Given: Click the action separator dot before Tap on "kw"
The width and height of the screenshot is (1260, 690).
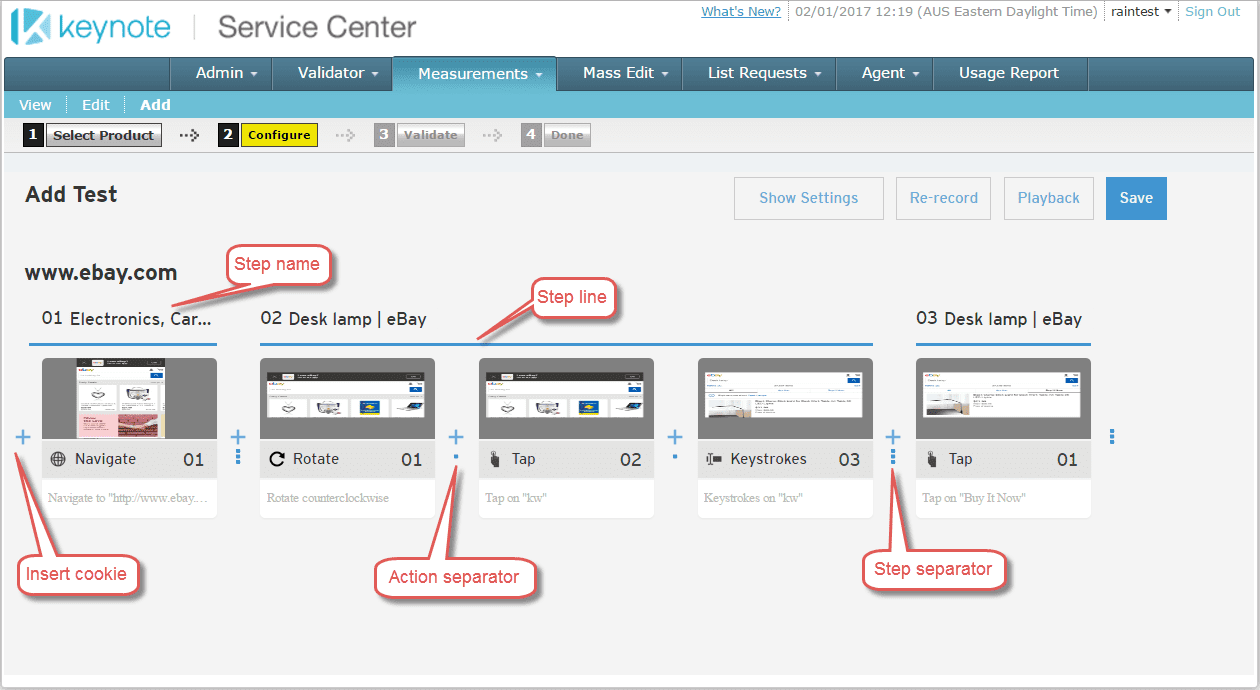Looking at the screenshot, I should tap(456, 456).
